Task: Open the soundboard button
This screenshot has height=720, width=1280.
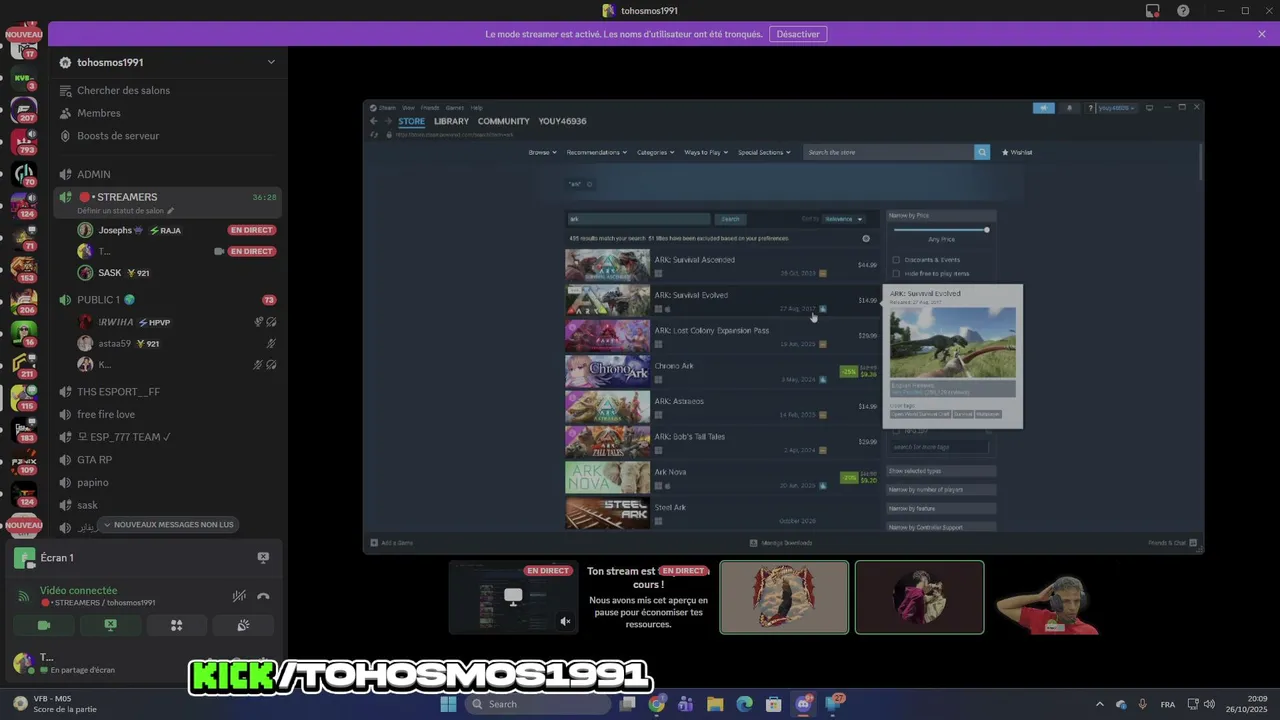Action: tap(243, 625)
